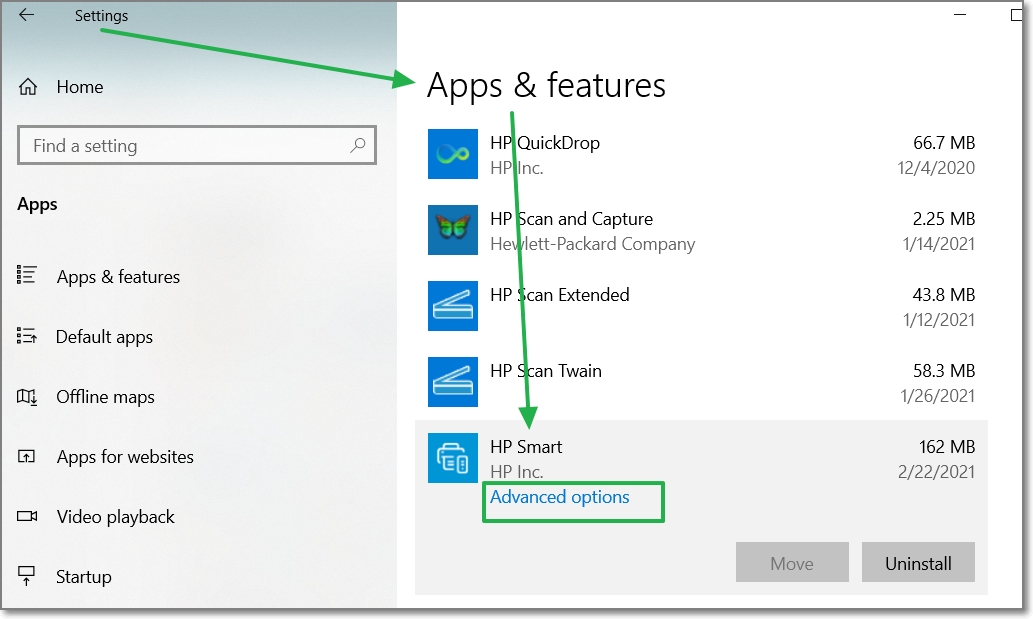Screen dimensions: 1033x619
Task: Click the Home house icon
Action: coord(28,86)
